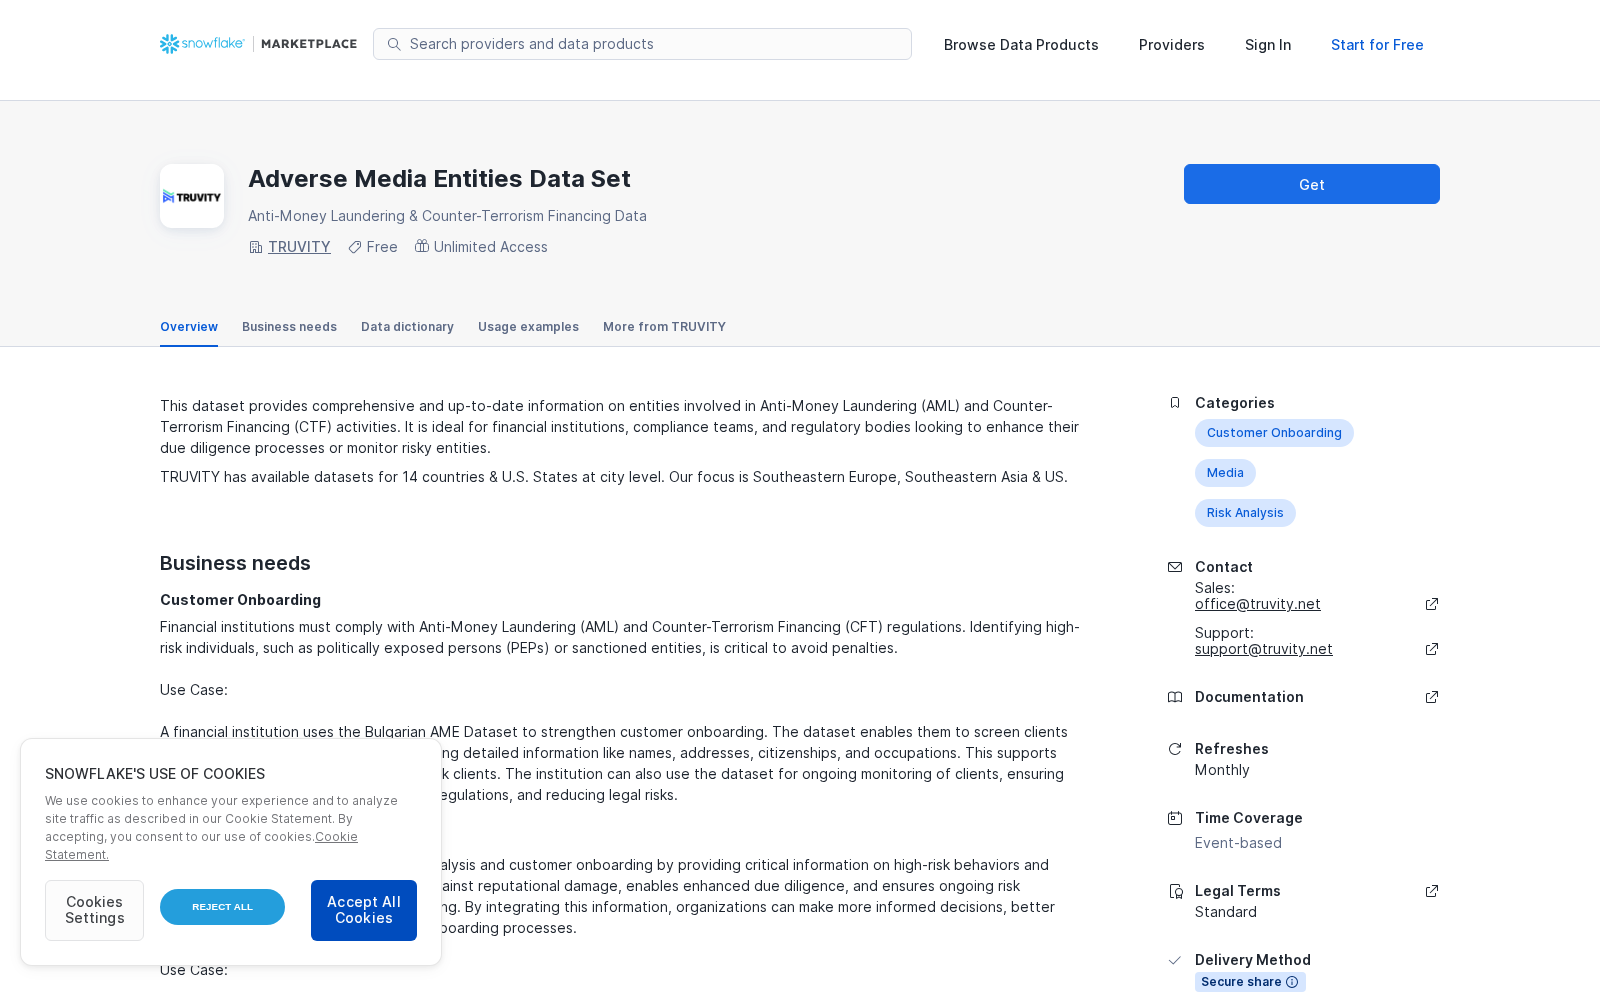Image resolution: width=1600 pixels, height=1000 pixels.
Task: Click the 'Customer Onboarding' subheading in the overview
Action: point(240,600)
